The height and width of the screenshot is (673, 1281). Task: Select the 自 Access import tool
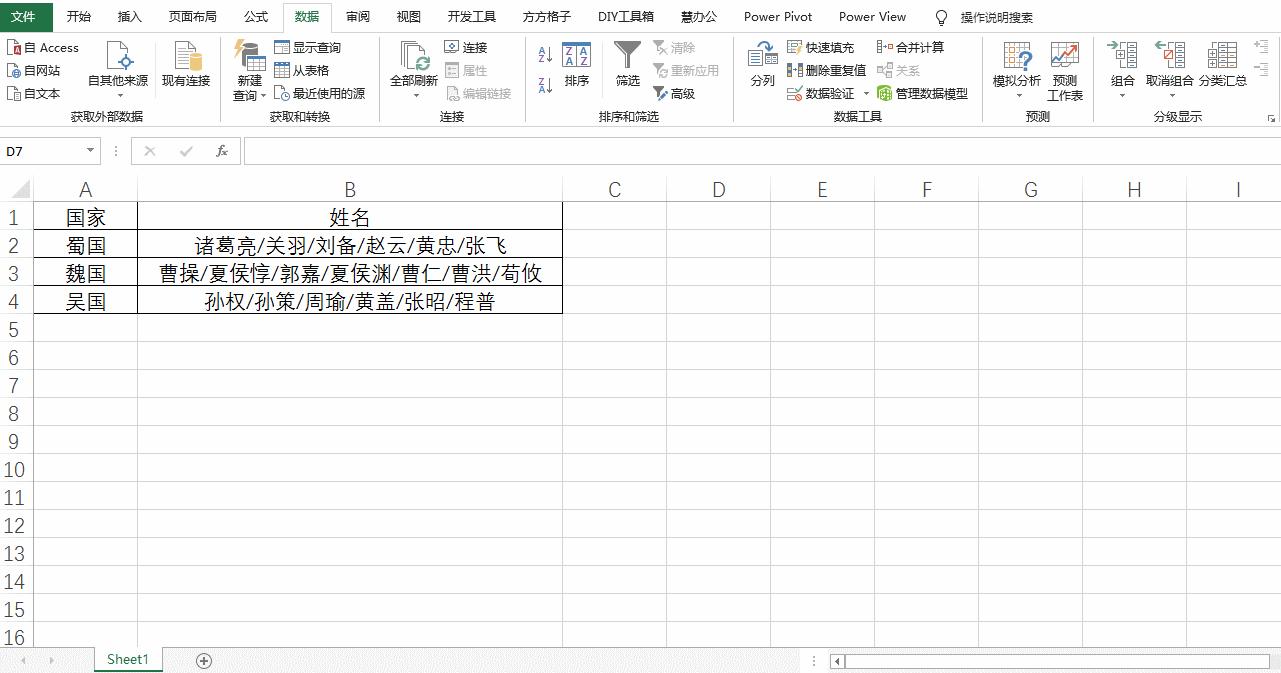coord(43,47)
